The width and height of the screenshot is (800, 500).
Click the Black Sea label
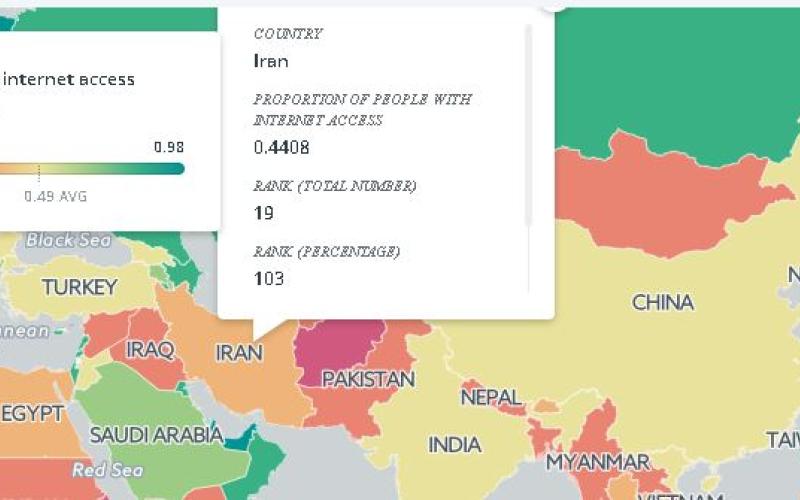(x=69, y=240)
